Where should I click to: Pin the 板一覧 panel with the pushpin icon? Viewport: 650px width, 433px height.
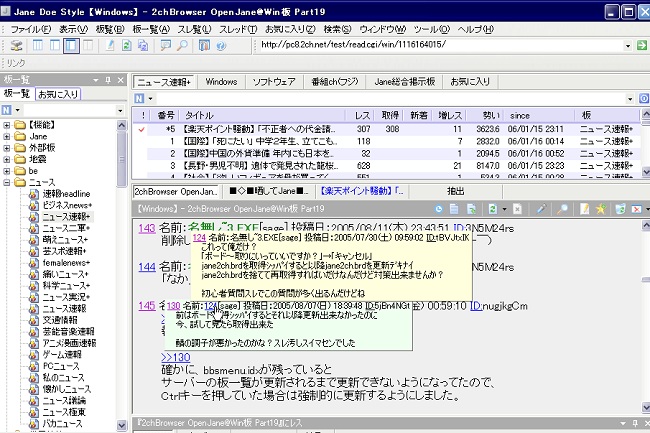point(108,80)
